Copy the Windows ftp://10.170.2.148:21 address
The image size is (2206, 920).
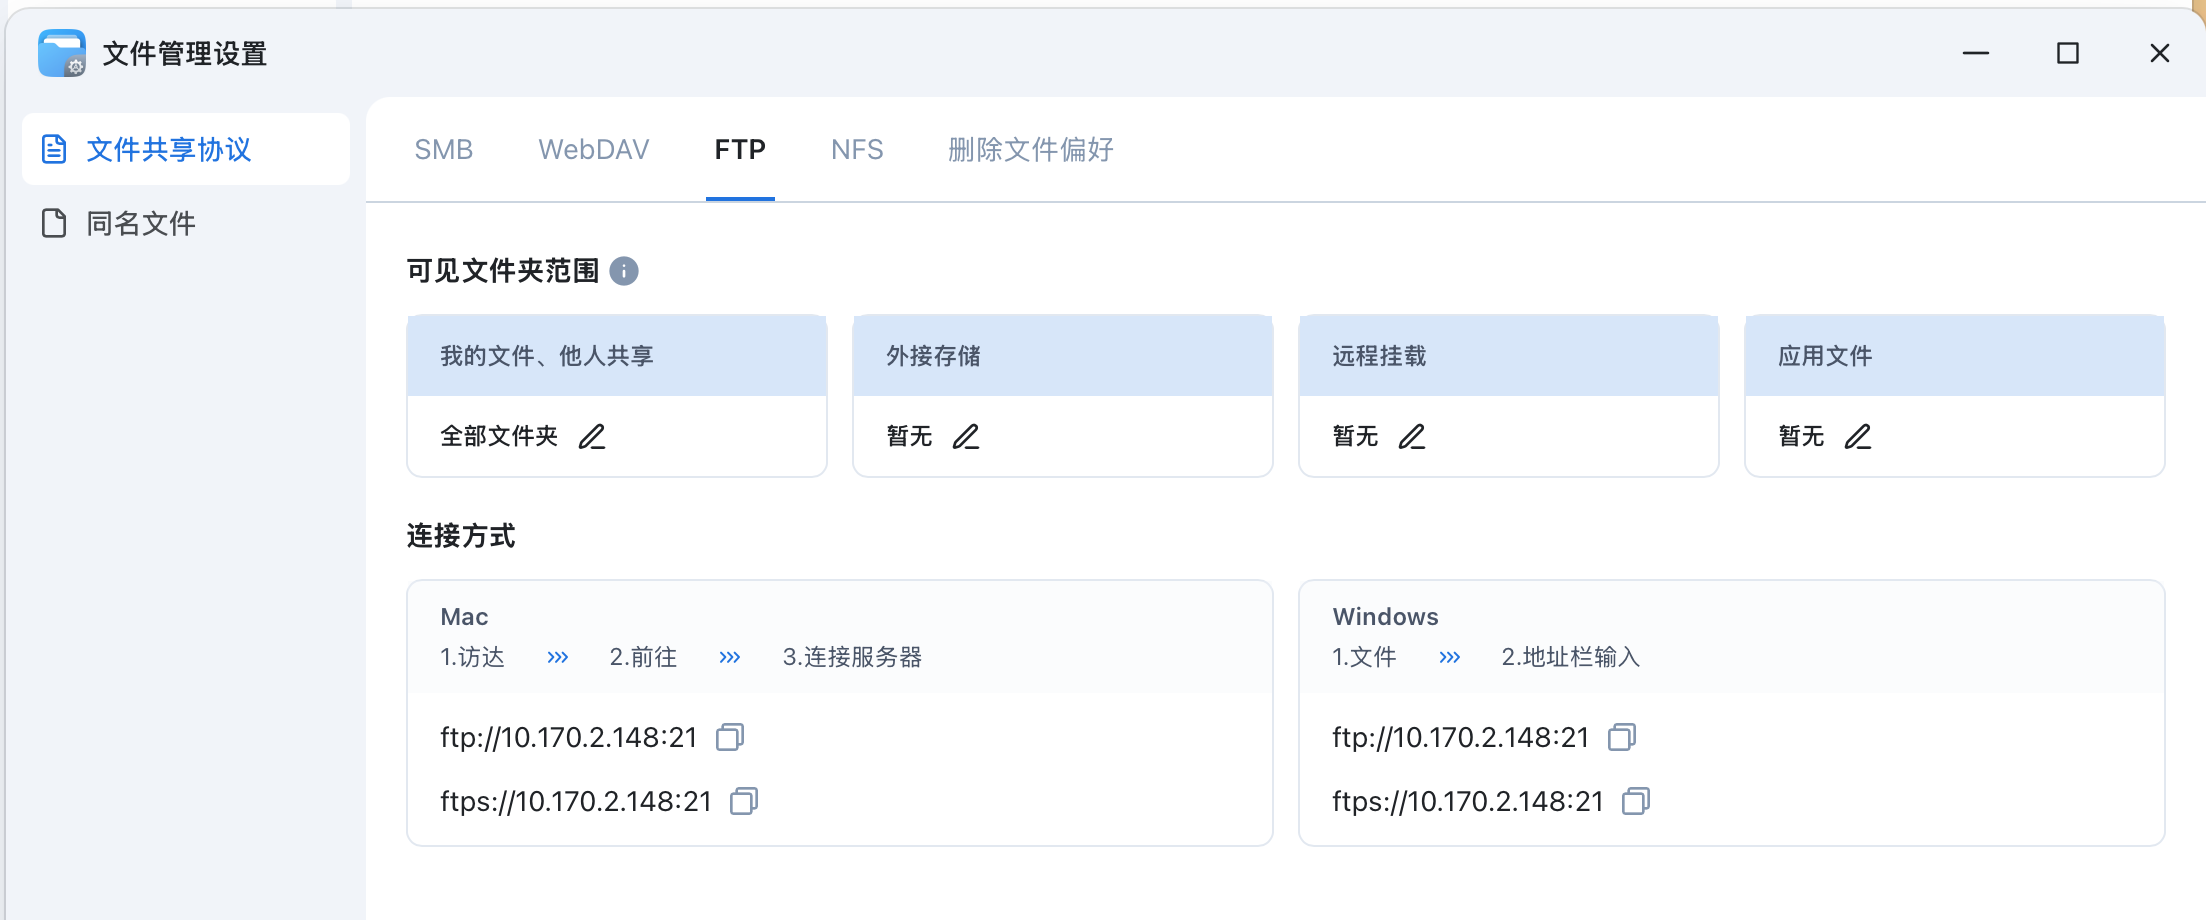pyautogui.click(x=1622, y=737)
